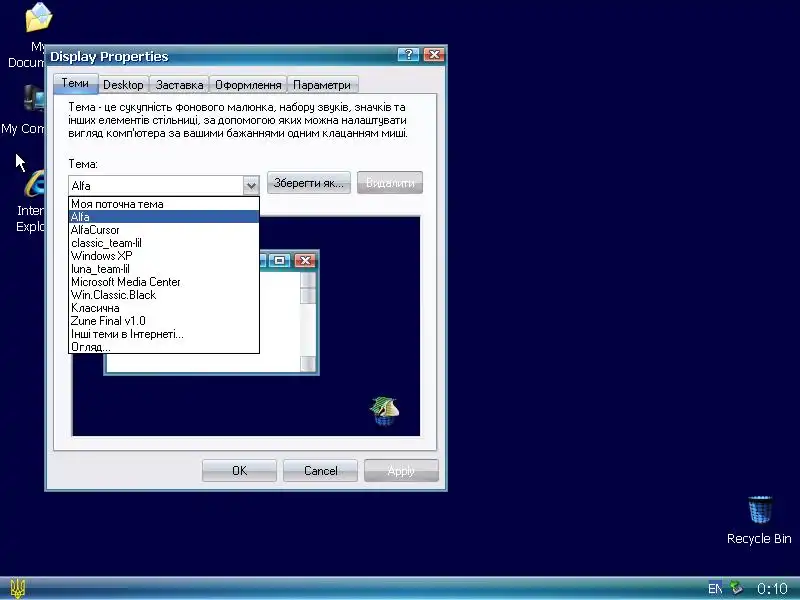Click the theme combo box field showing Alfa
Viewport: 800px width, 600px height.
[164, 185]
